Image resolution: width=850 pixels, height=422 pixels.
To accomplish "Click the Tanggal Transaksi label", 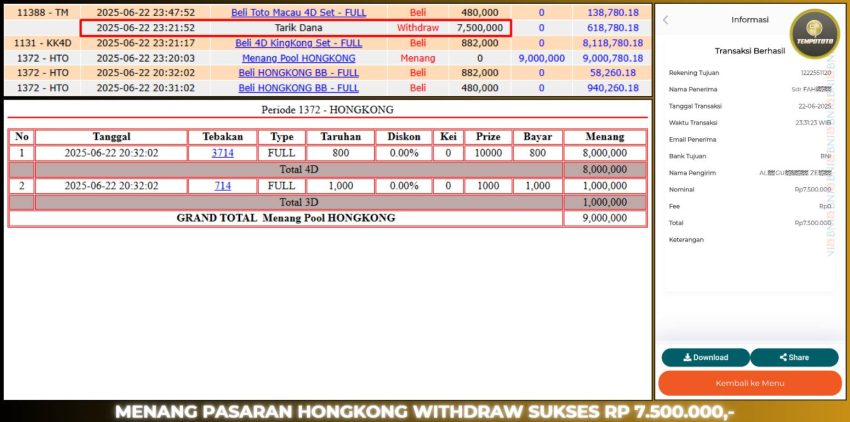I will tap(696, 106).
